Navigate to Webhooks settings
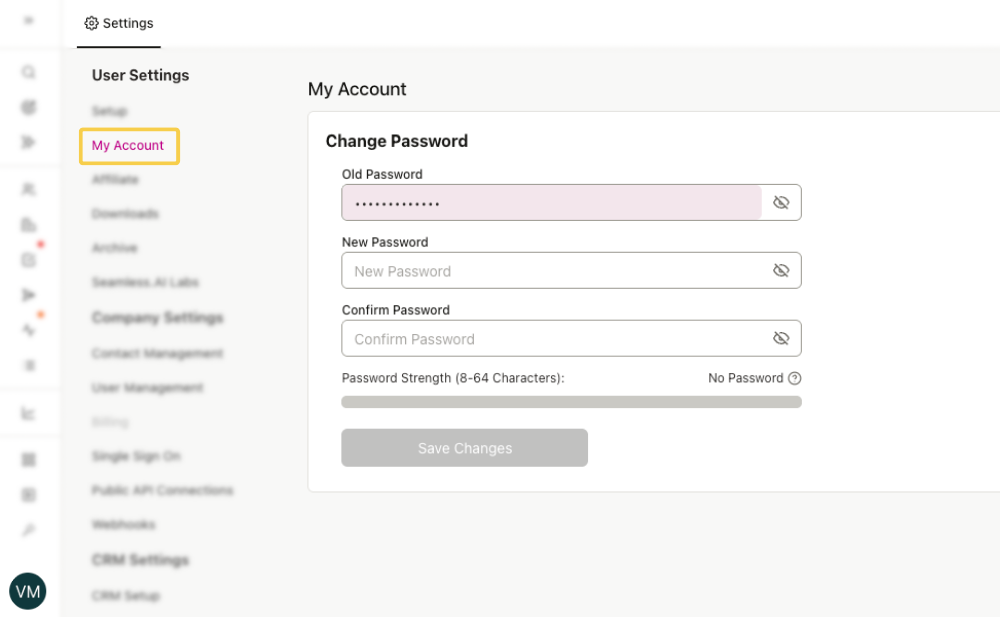The width and height of the screenshot is (1000, 617). click(x=123, y=524)
